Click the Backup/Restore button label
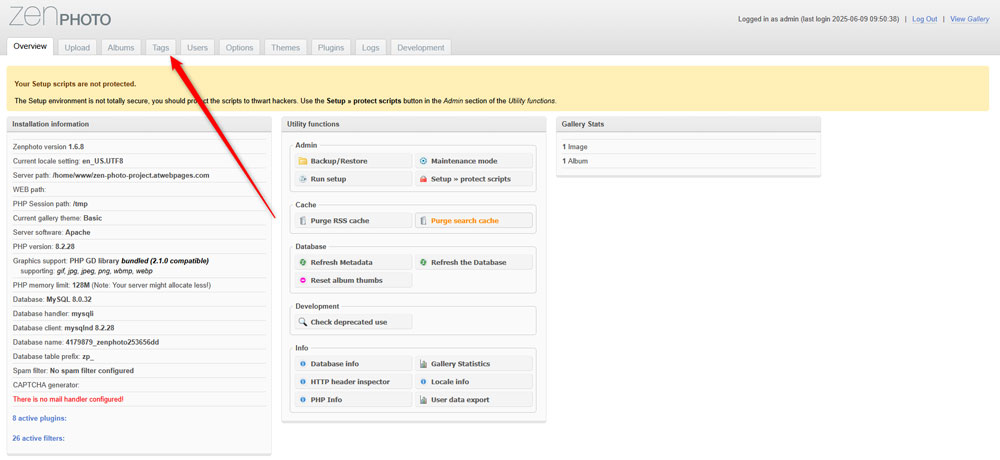 (x=339, y=161)
